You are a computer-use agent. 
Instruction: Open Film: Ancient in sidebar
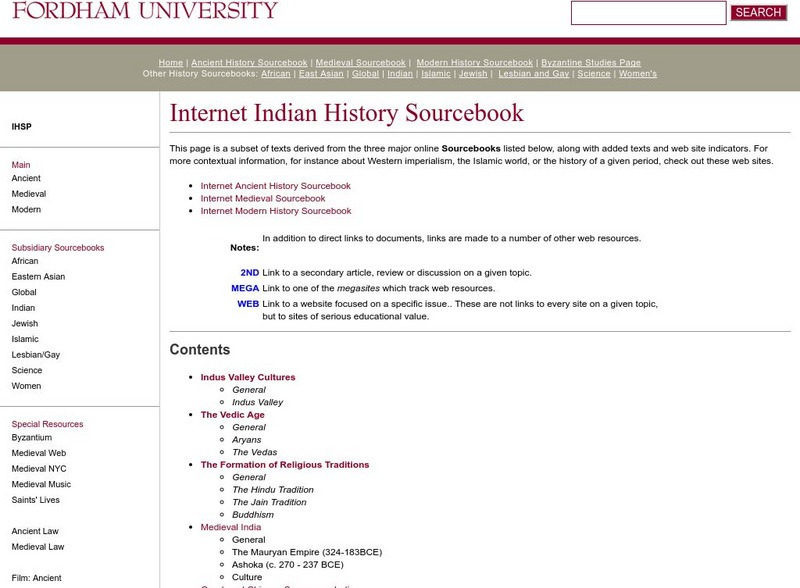(x=36, y=578)
